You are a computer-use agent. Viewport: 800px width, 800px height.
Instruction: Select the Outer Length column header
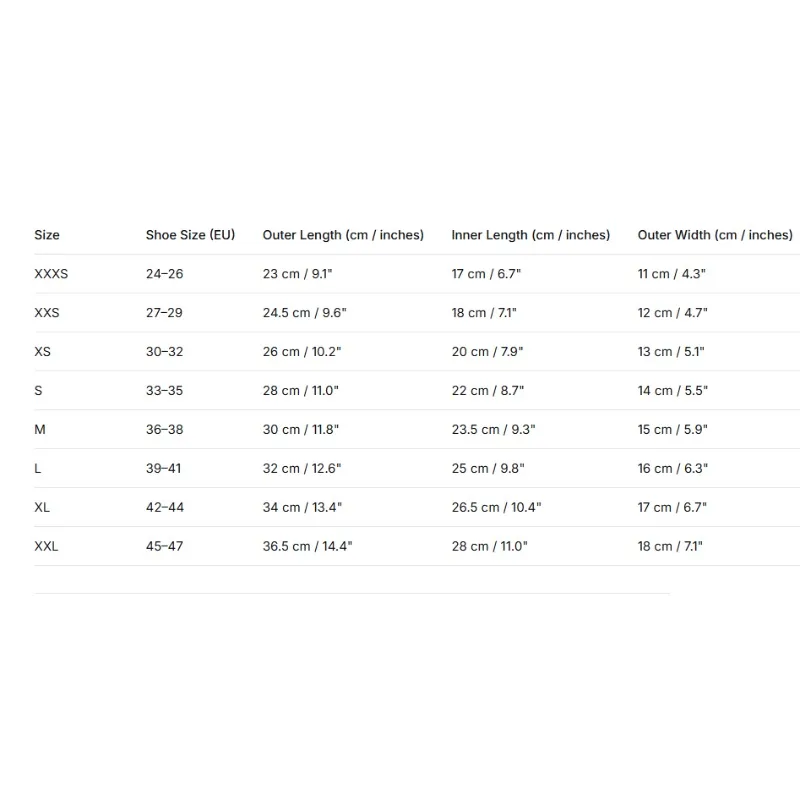[343, 235]
